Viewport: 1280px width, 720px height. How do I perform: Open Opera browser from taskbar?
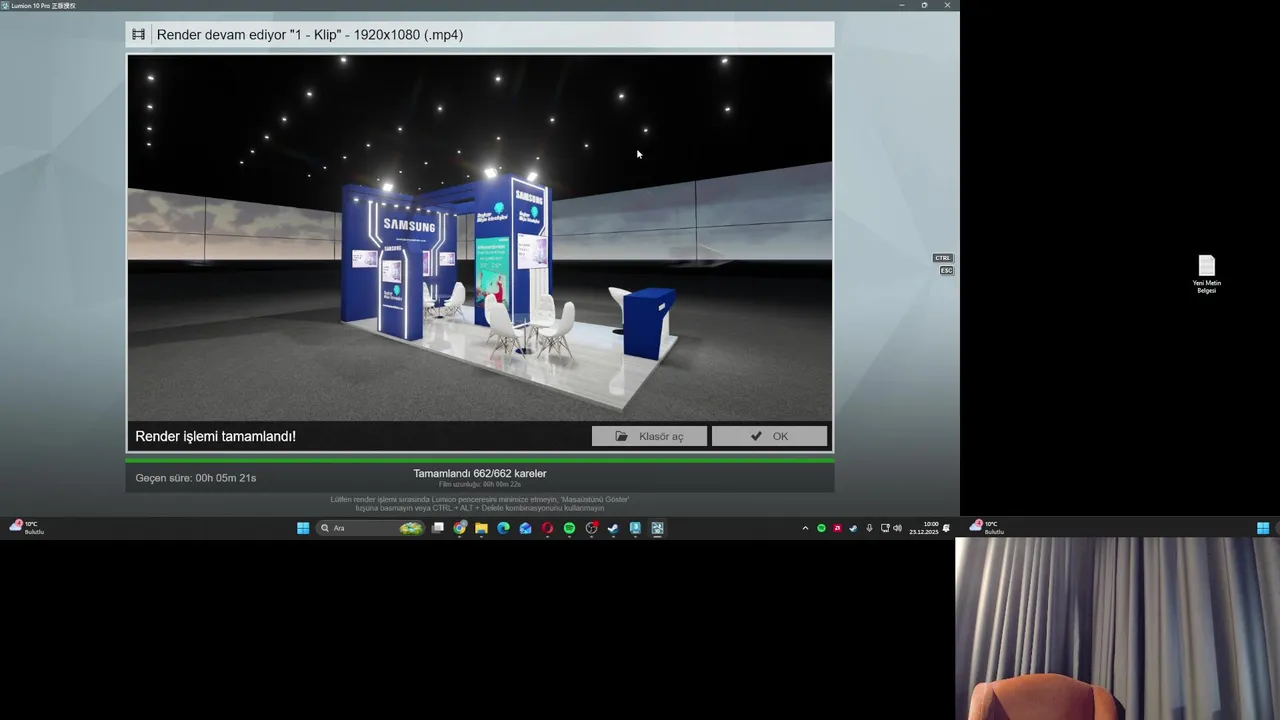[x=547, y=528]
